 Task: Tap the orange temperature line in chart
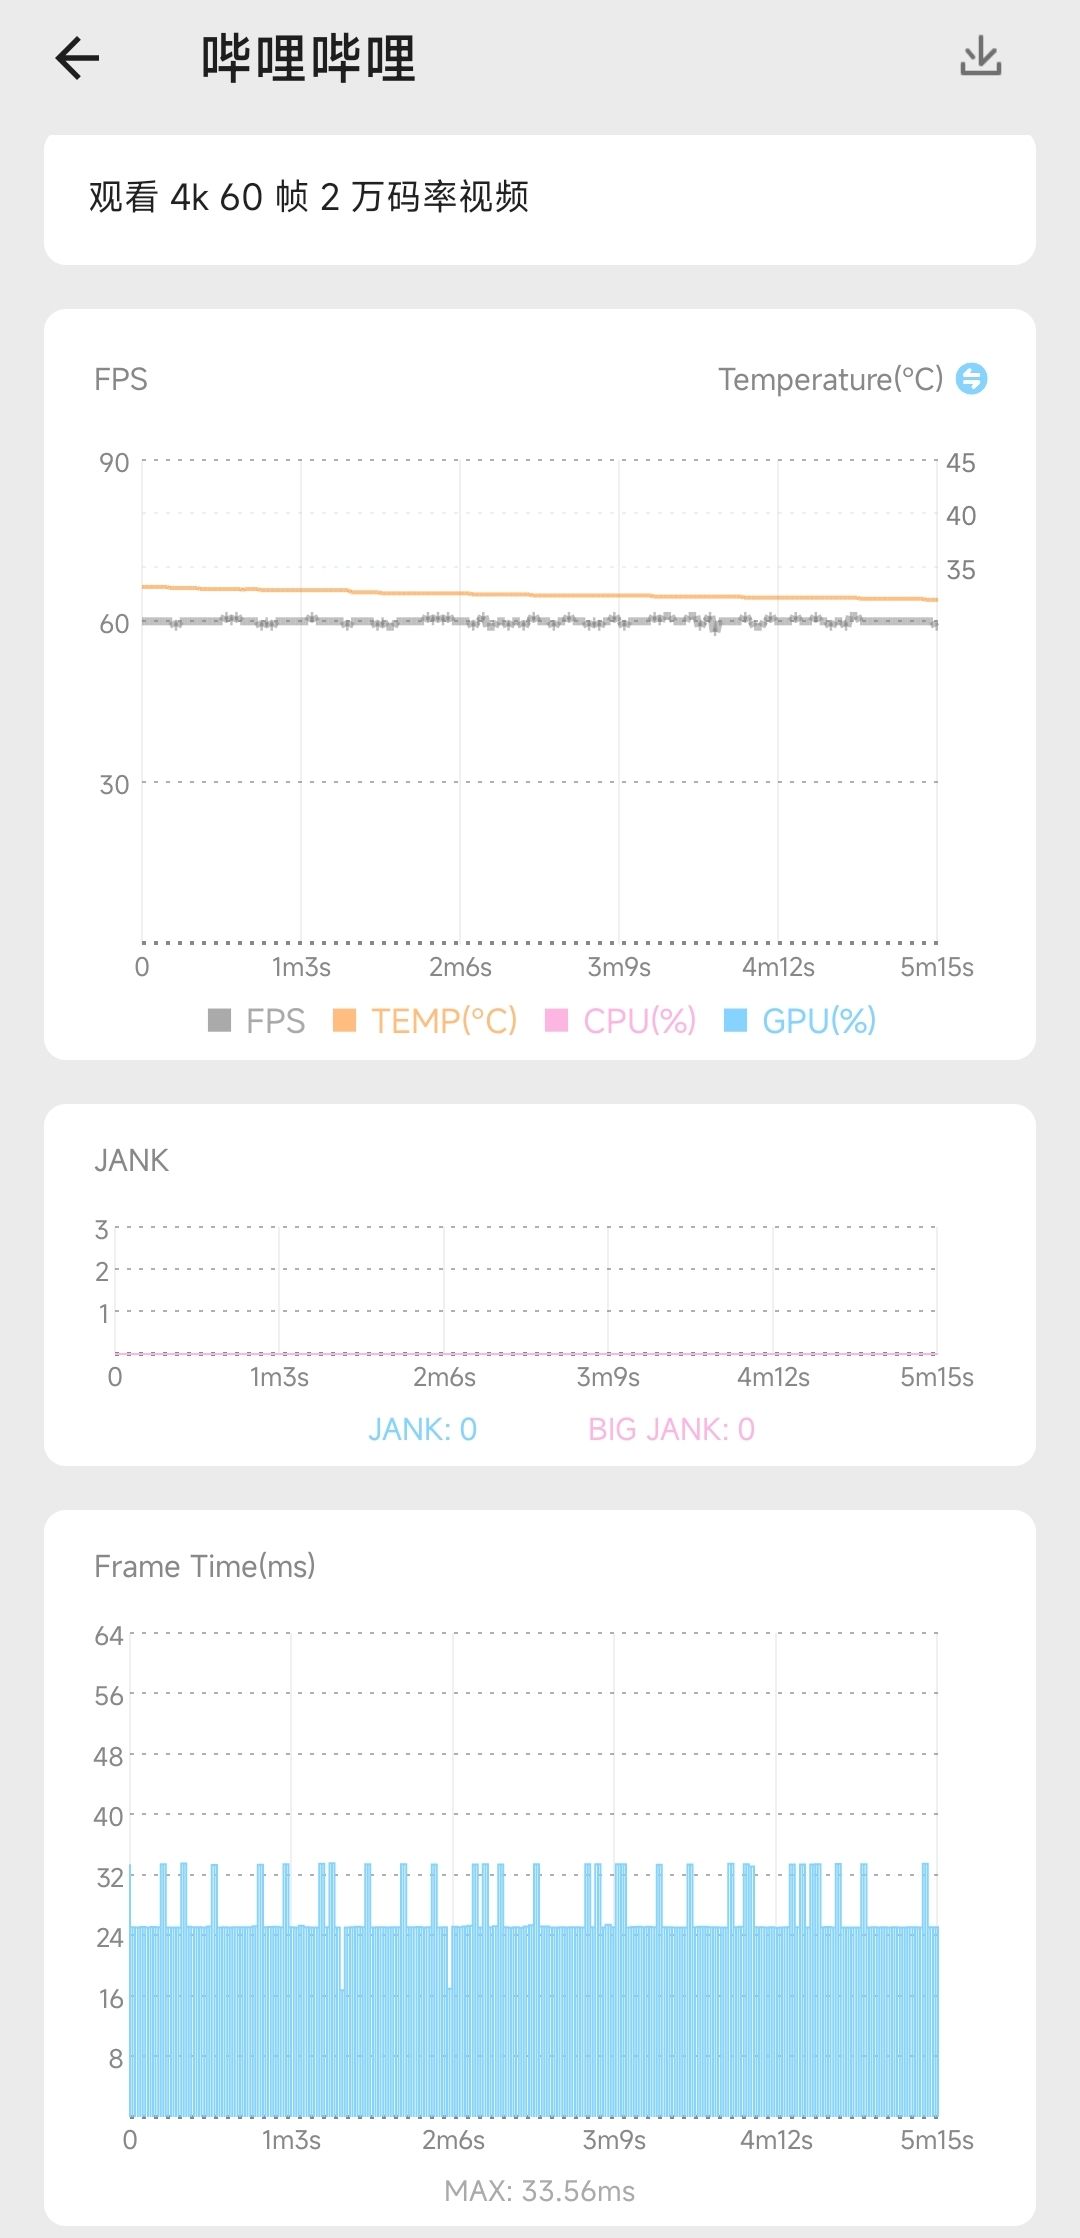tap(540, 595)
